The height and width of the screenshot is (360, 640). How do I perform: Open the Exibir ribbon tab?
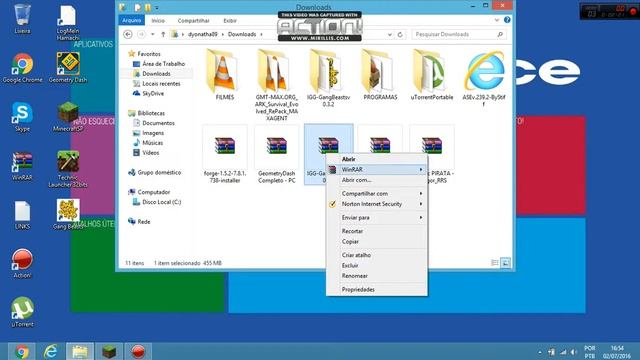click(230, 20)
